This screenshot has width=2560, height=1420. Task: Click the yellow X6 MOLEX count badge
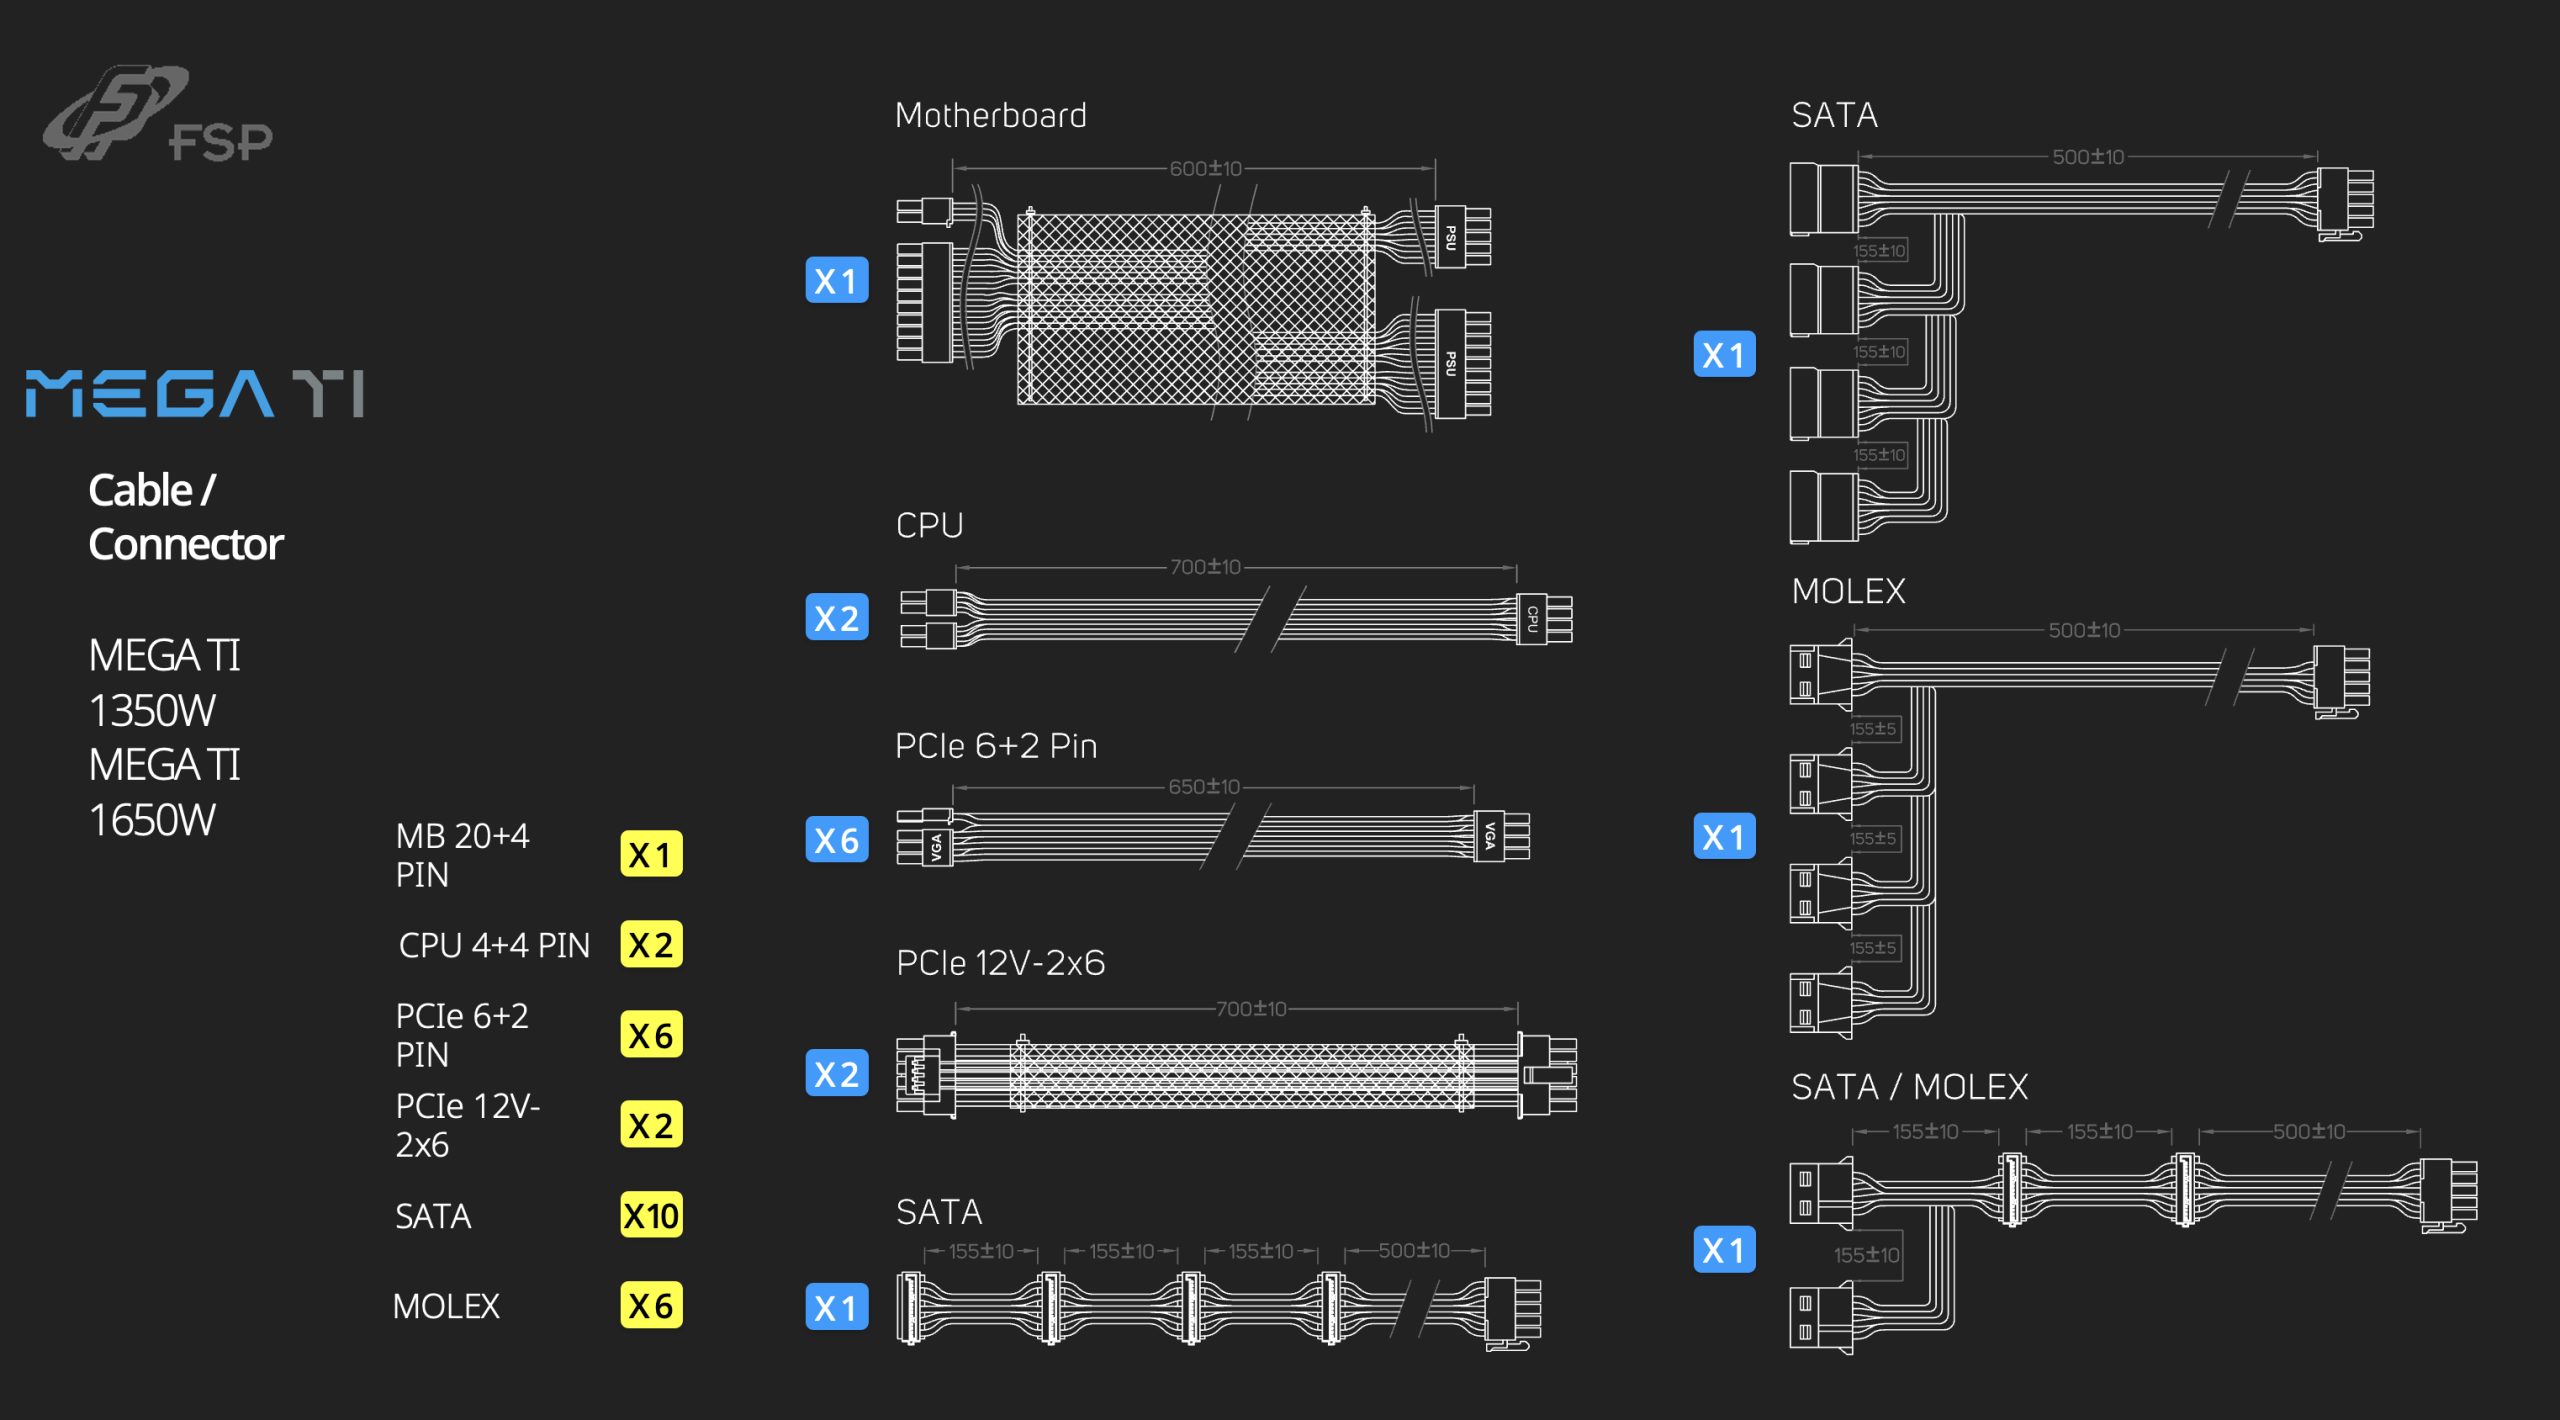point(651,1305)
